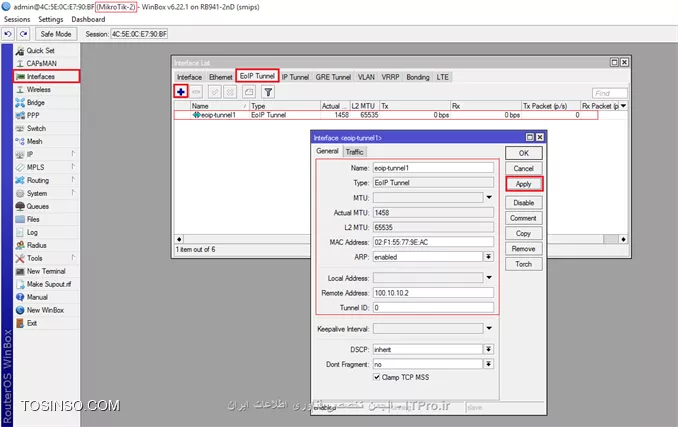This screenshot has width=678, height=427.
Task: Expand the Tools submenu
Action: [x=73, y=257]
